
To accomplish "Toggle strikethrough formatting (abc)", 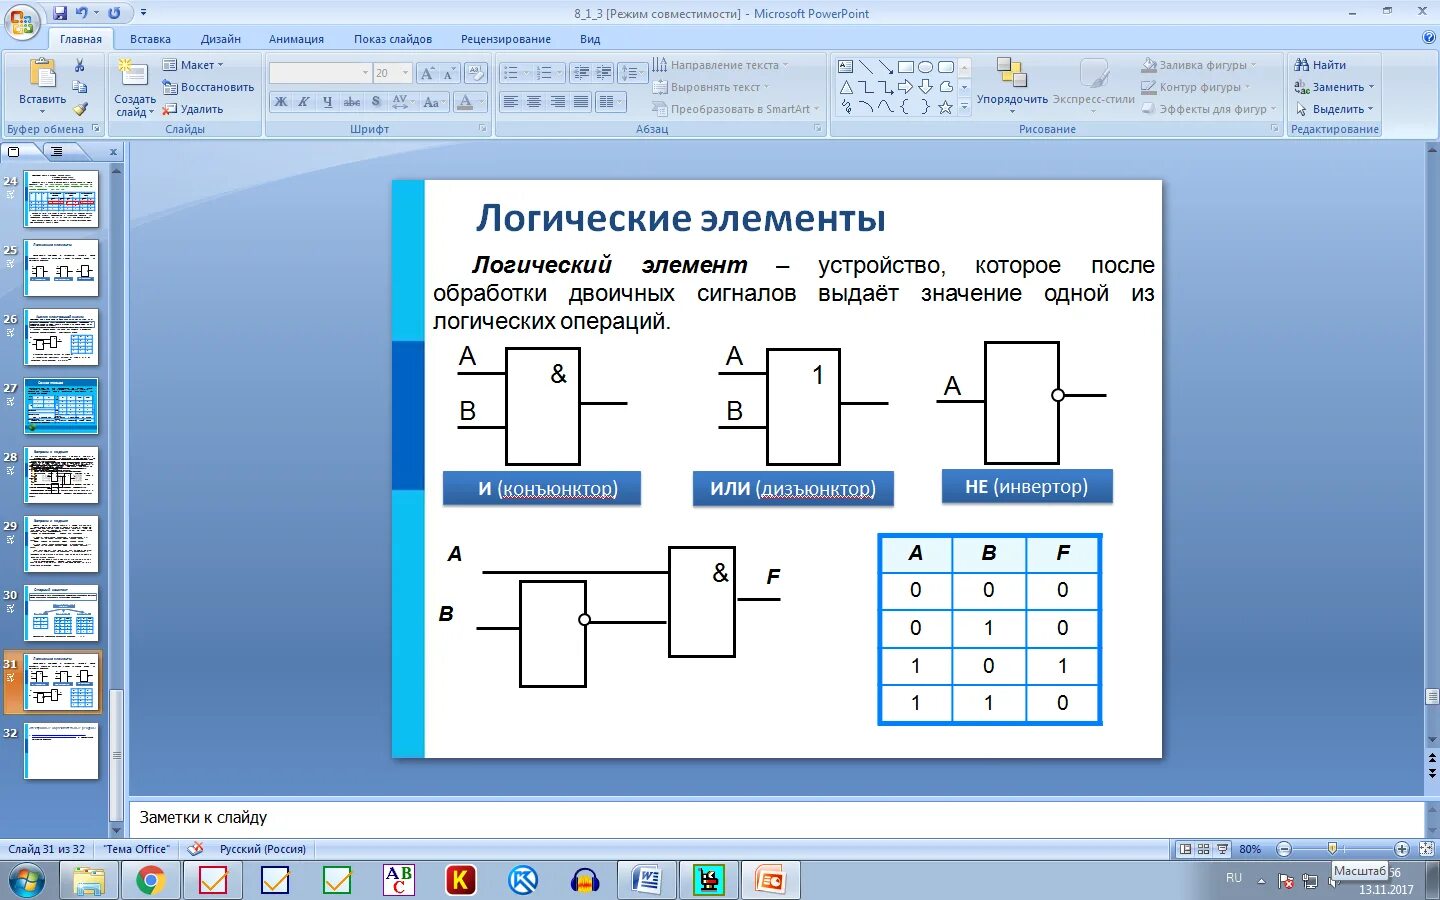I will click(352, 102).
